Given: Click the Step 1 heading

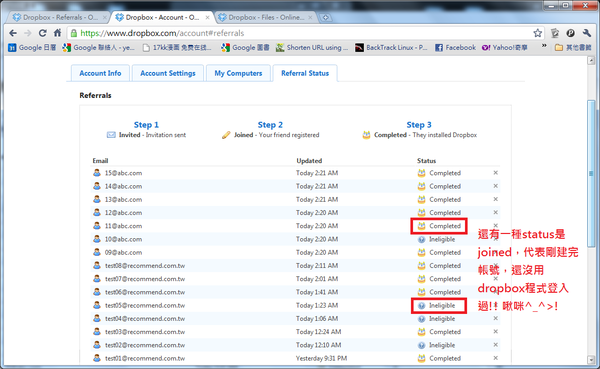Looking at the screenshot, I should (x=146, y=125).
